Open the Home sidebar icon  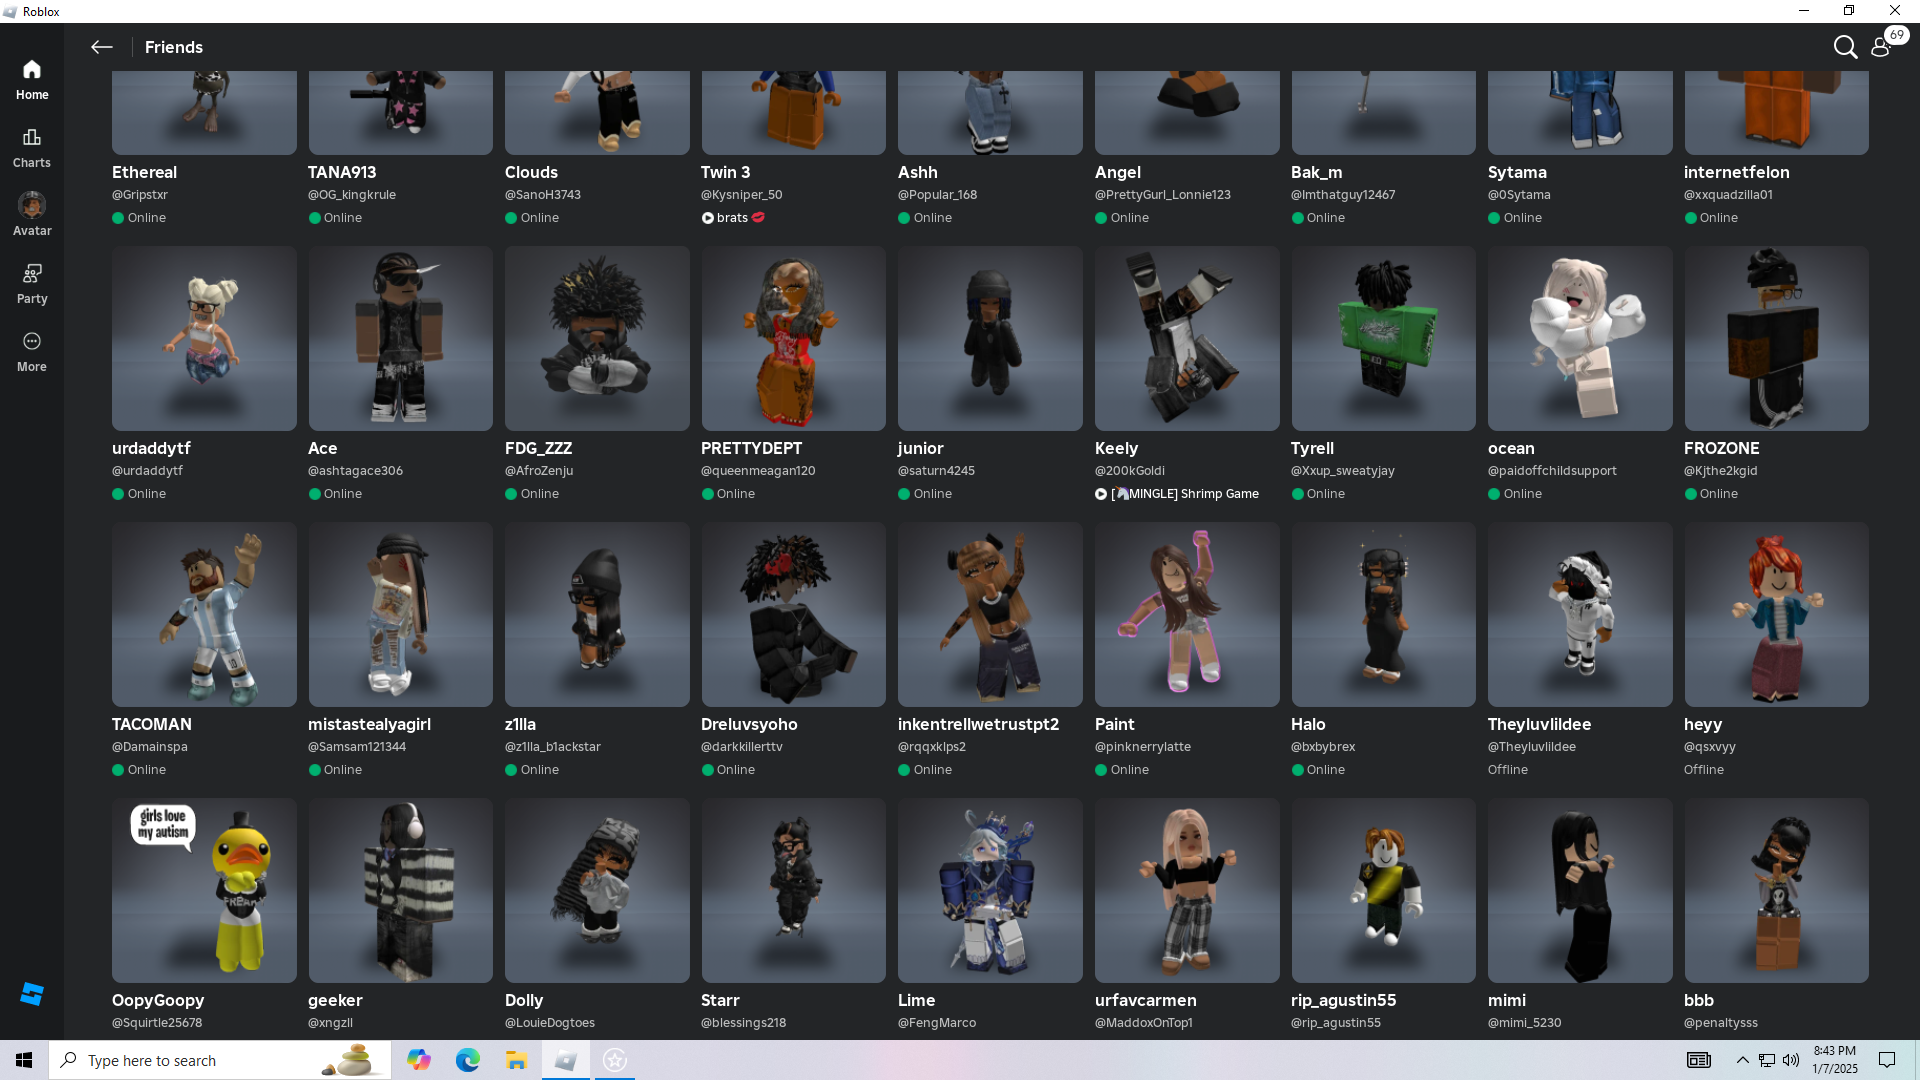[32, 79]
